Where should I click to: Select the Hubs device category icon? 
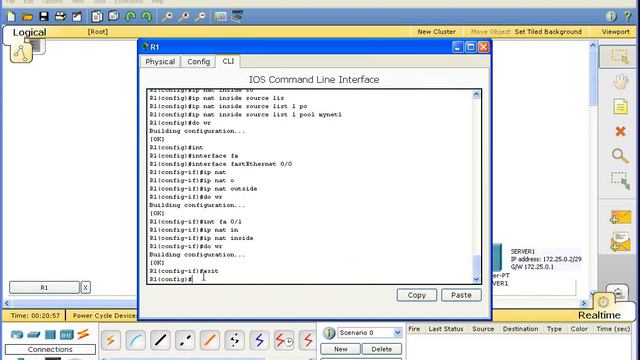pos(50,335)
